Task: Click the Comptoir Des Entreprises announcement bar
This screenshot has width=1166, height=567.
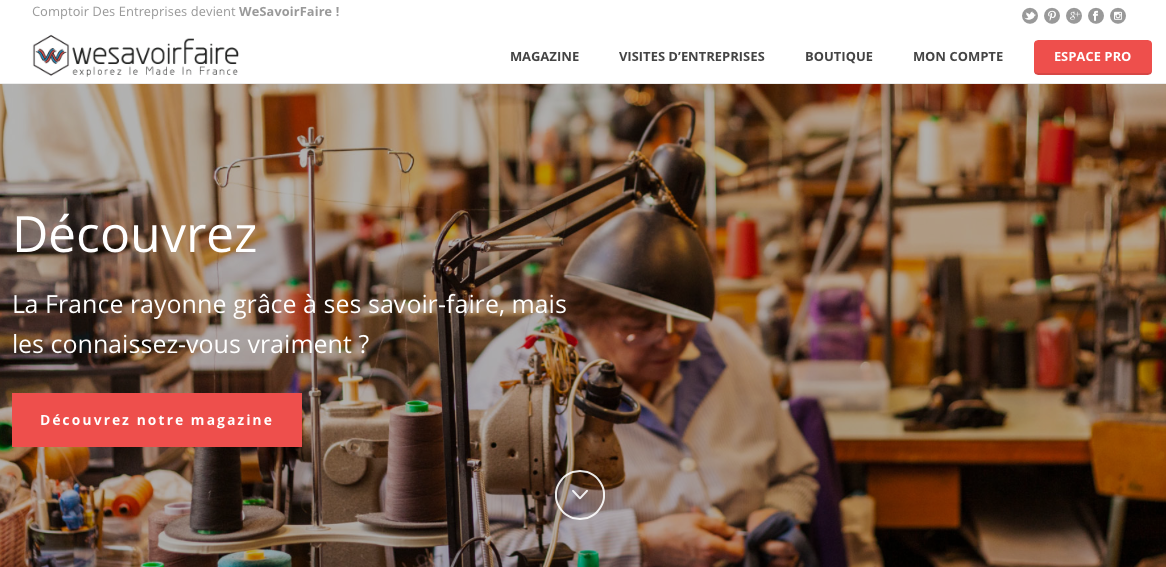Action: (x=186, y=12)
